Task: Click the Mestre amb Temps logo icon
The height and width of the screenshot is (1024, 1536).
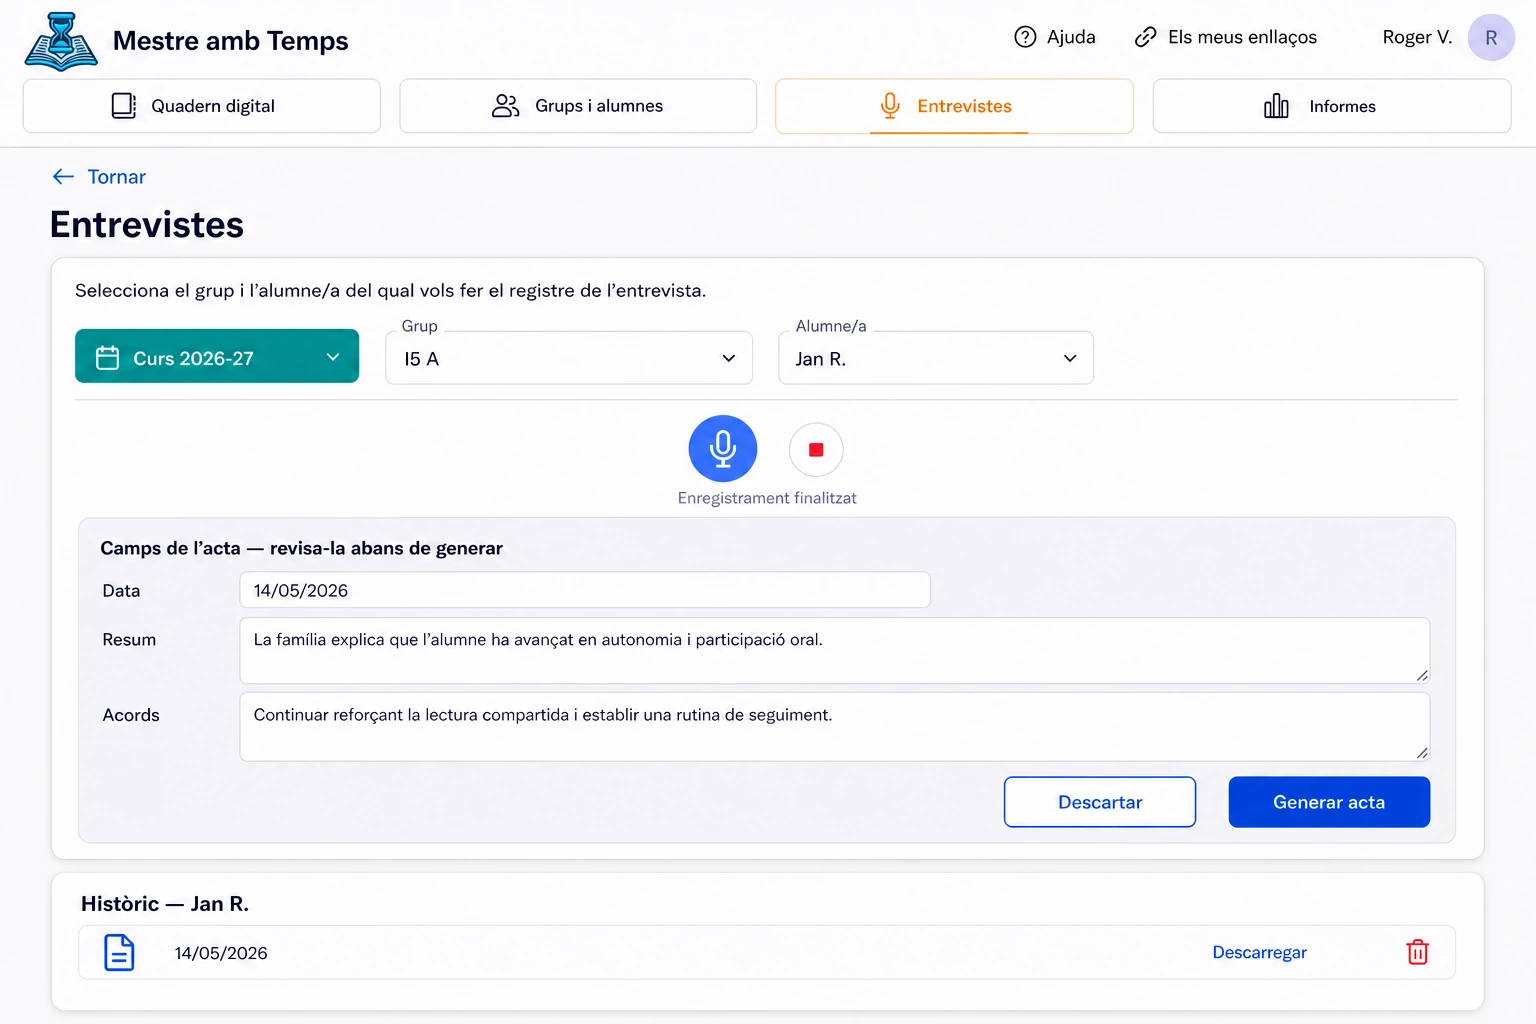Action: tap(61, 41)
